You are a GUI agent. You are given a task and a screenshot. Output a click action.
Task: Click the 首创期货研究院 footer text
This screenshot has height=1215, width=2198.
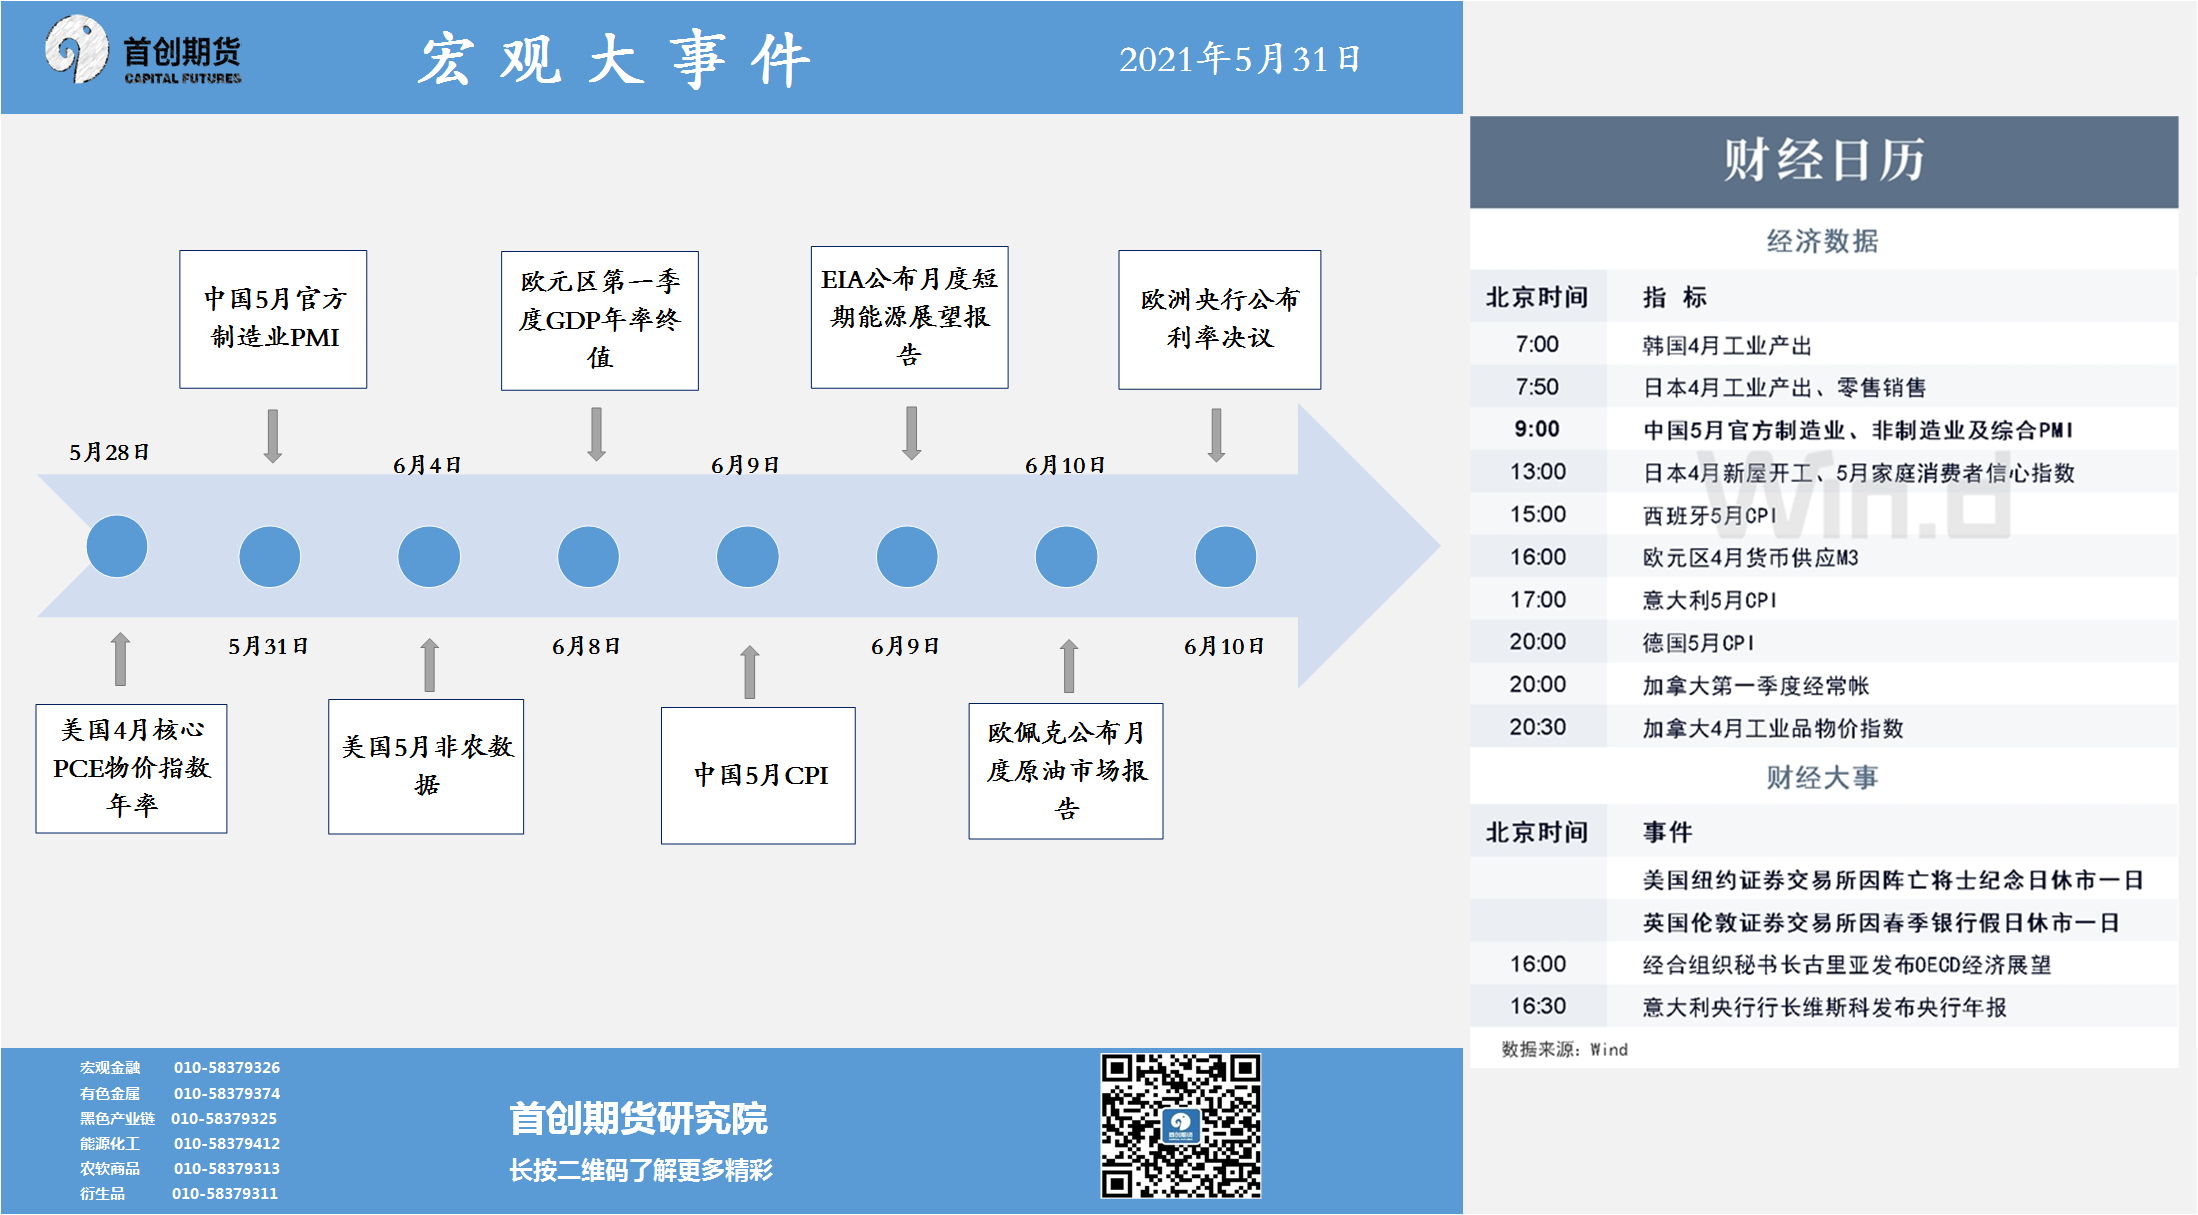coord(638,1118)
